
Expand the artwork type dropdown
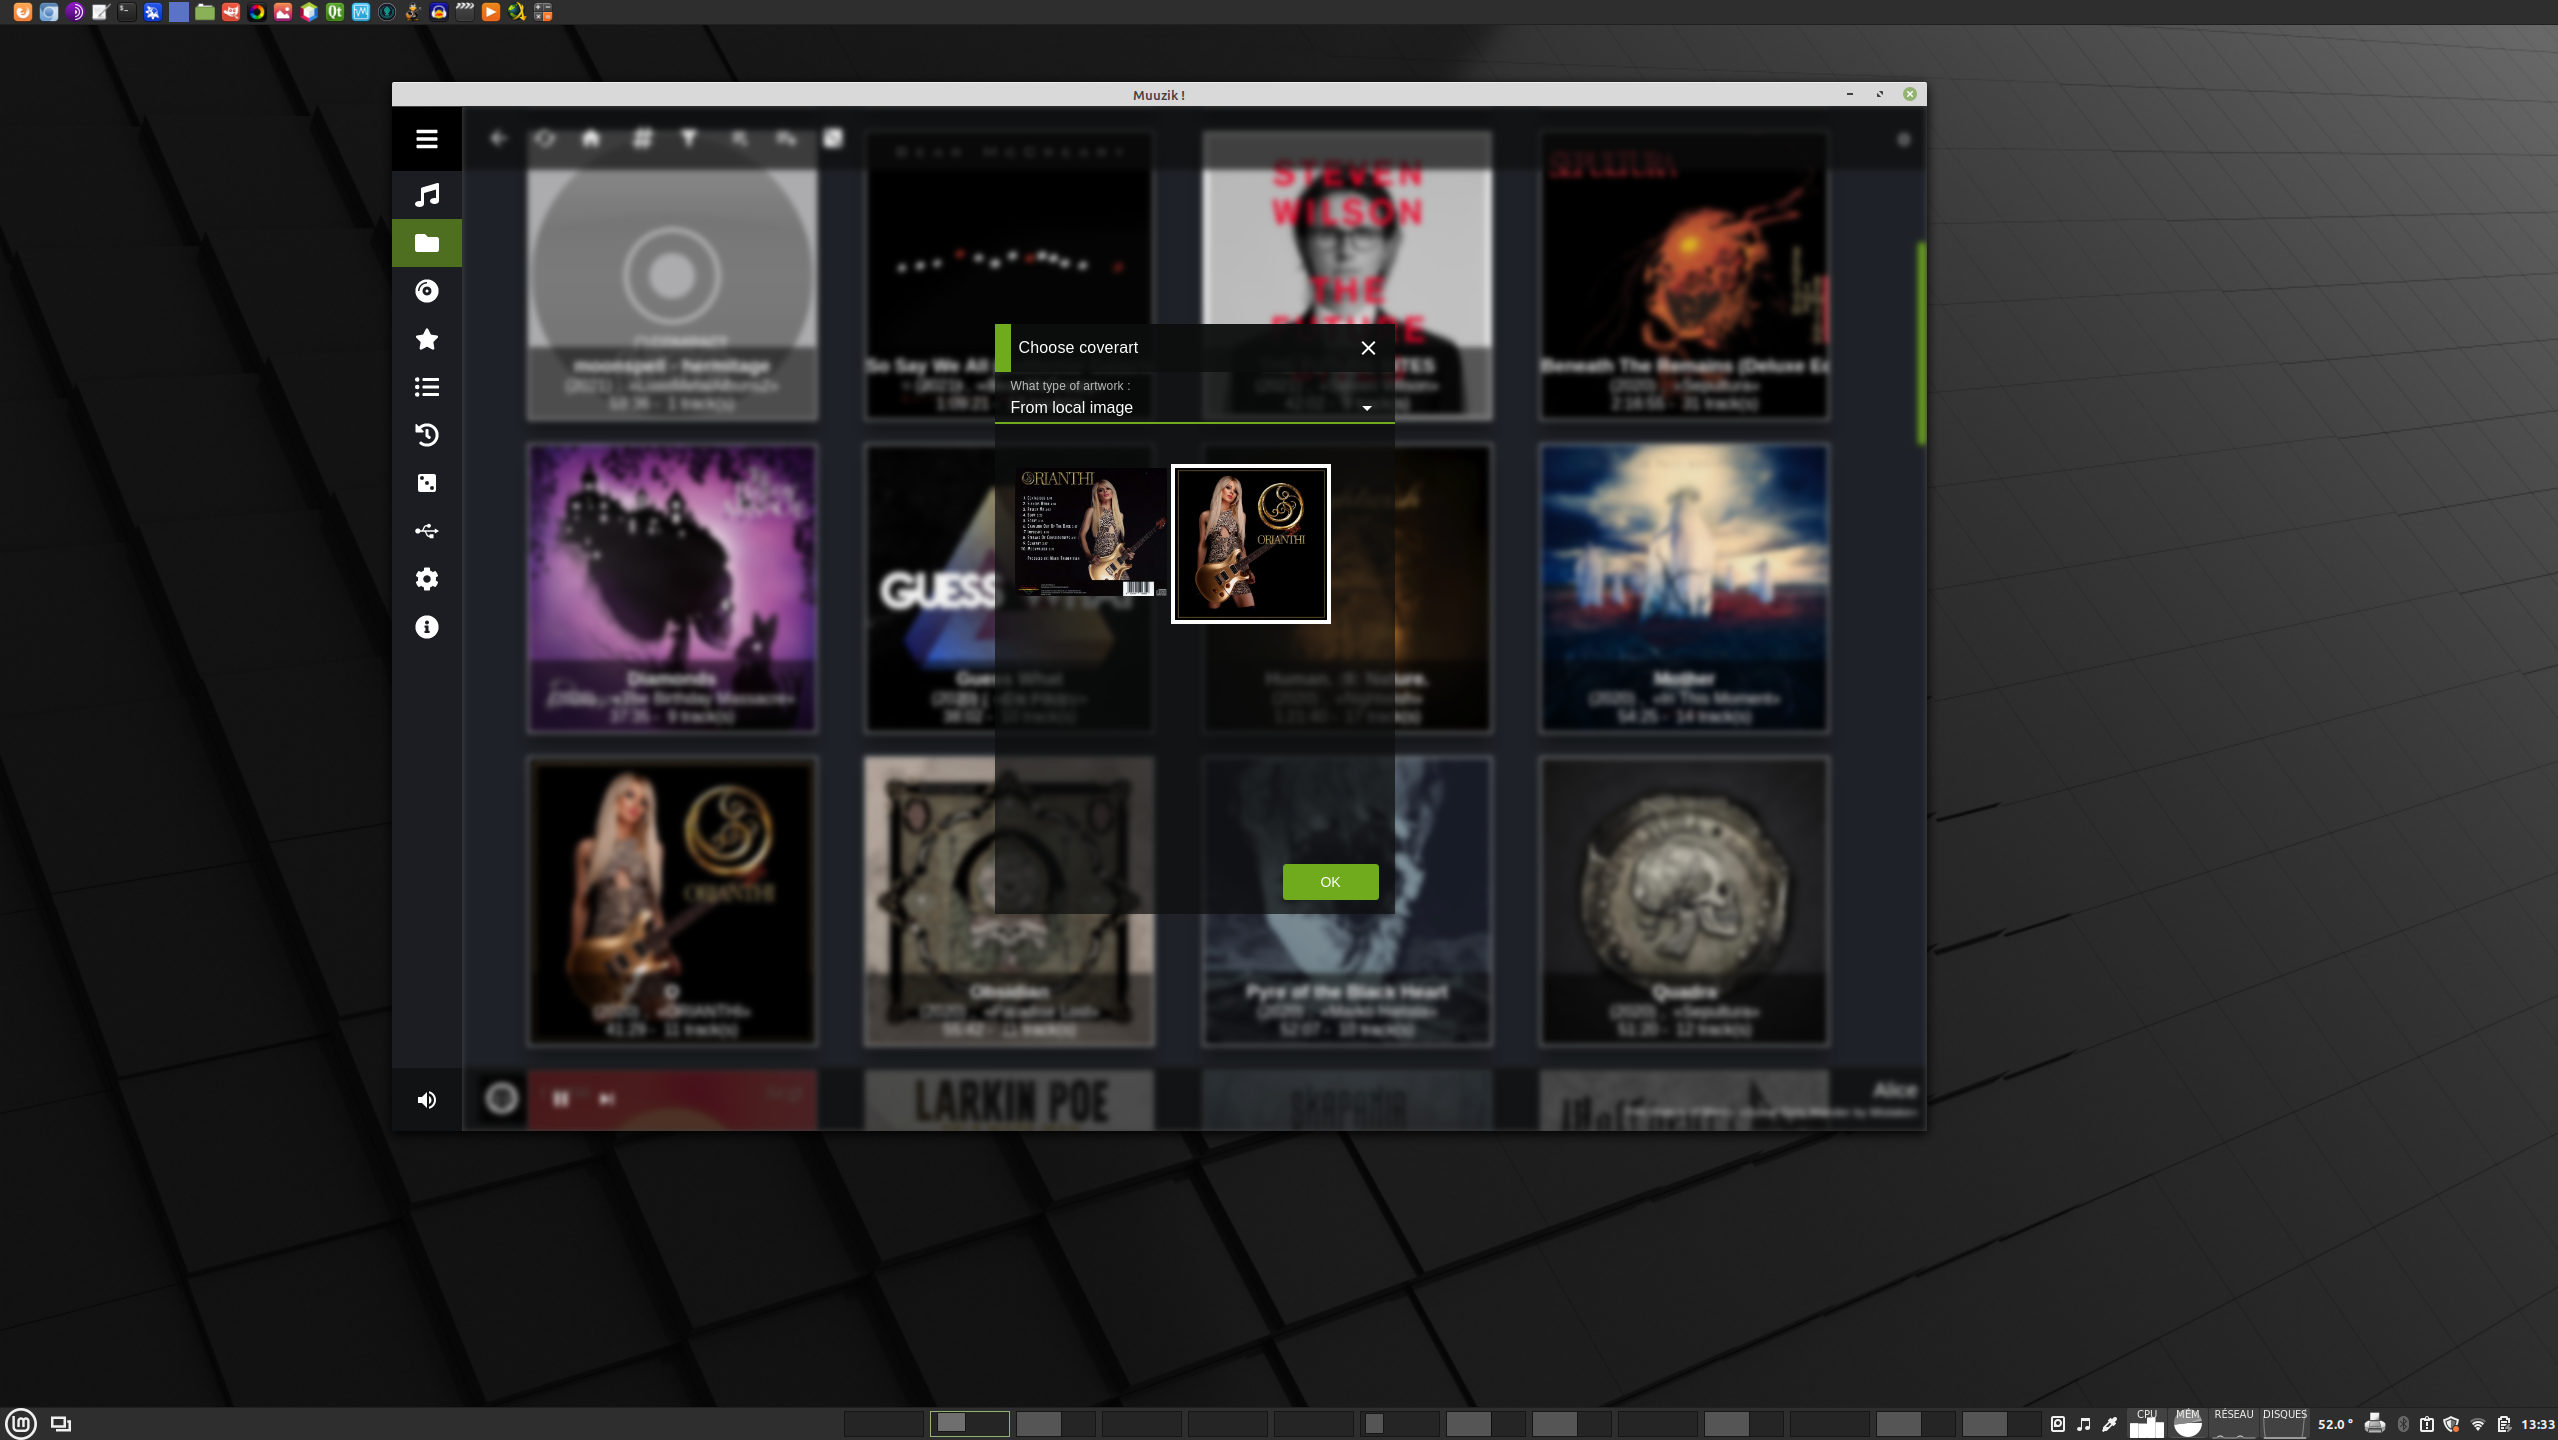tap(1194, 407)
